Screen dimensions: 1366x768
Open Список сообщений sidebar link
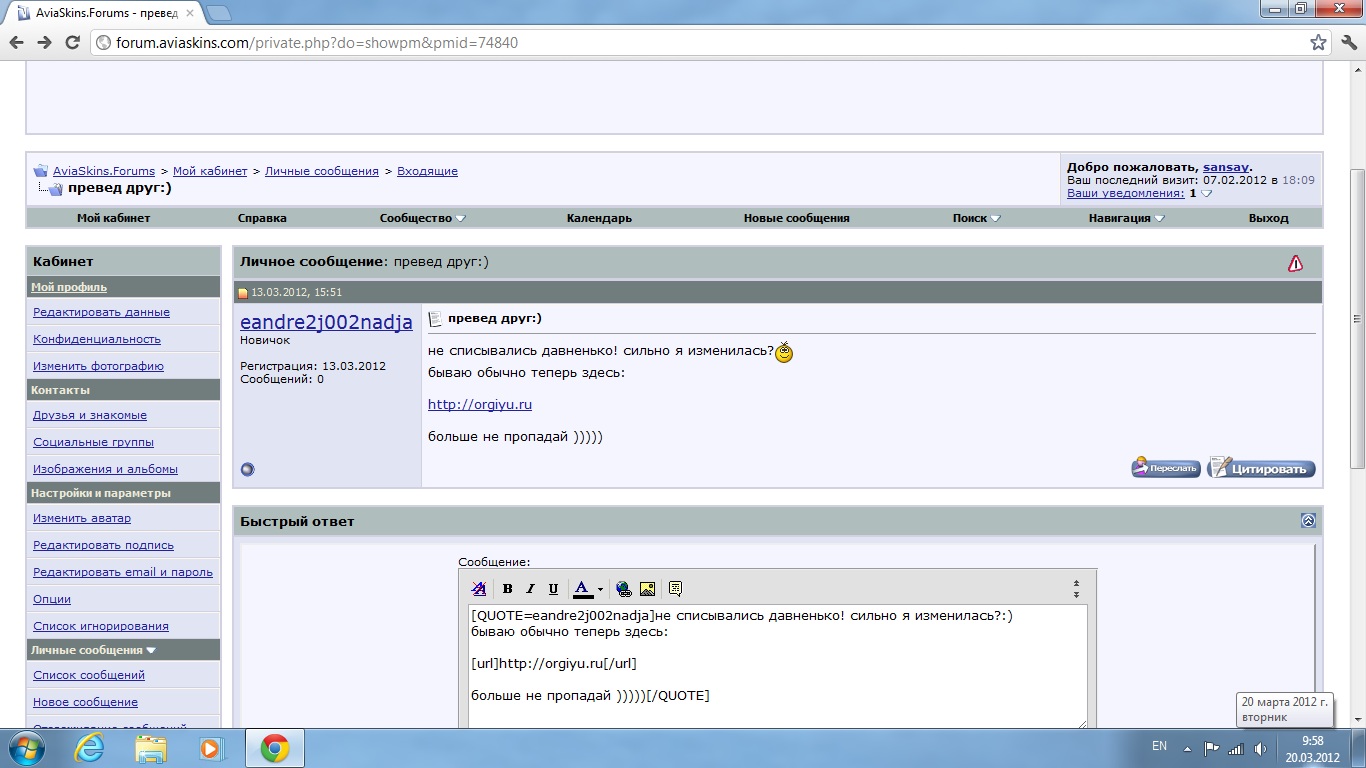(x=89, y=675)
